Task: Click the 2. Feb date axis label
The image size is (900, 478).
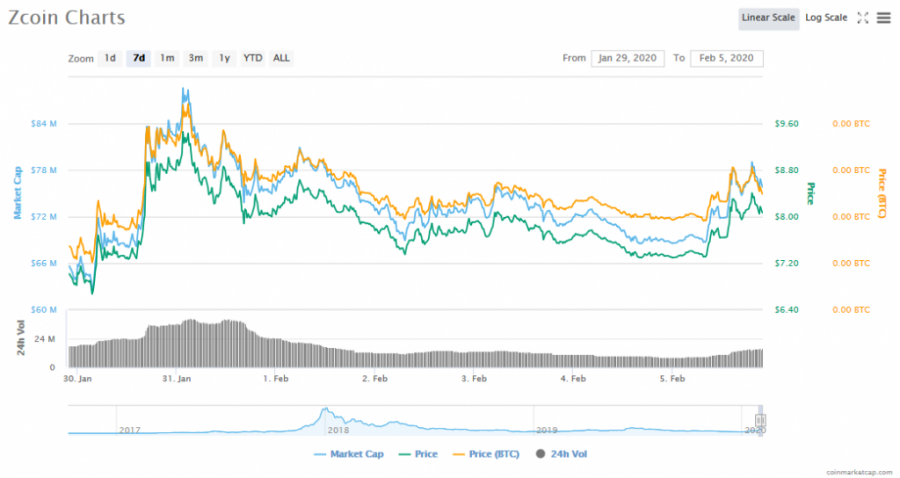Action: [x=375, y=379]
